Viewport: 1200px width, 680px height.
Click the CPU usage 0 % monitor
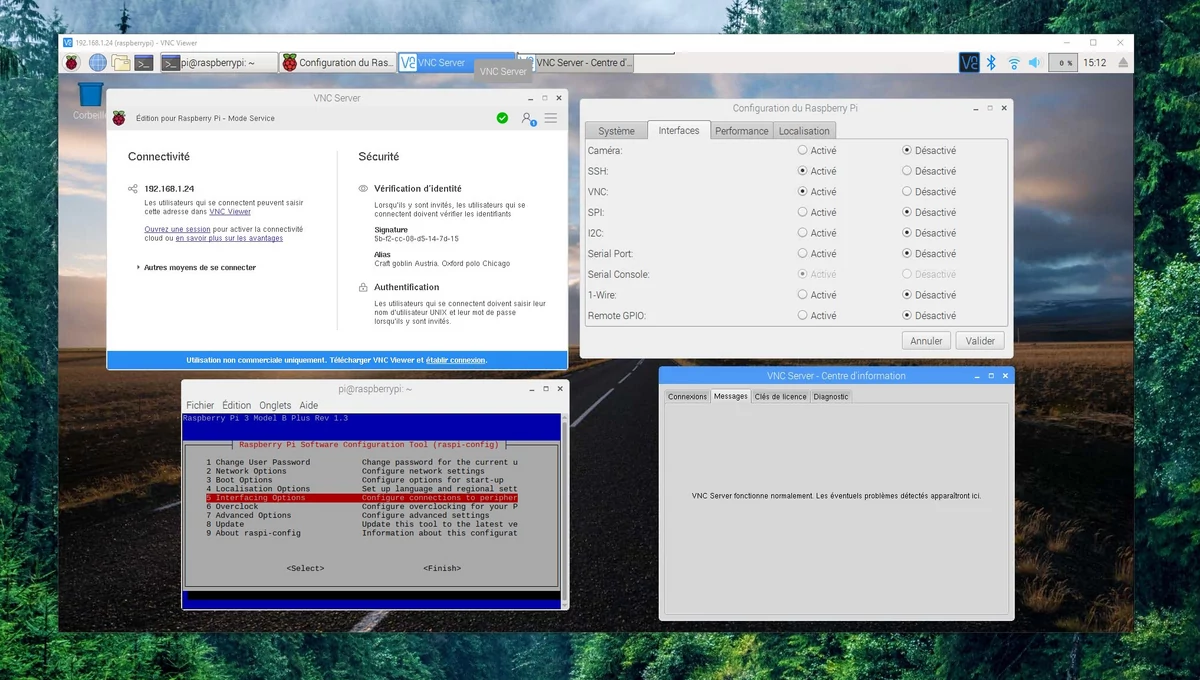(x=1063, y=63)
